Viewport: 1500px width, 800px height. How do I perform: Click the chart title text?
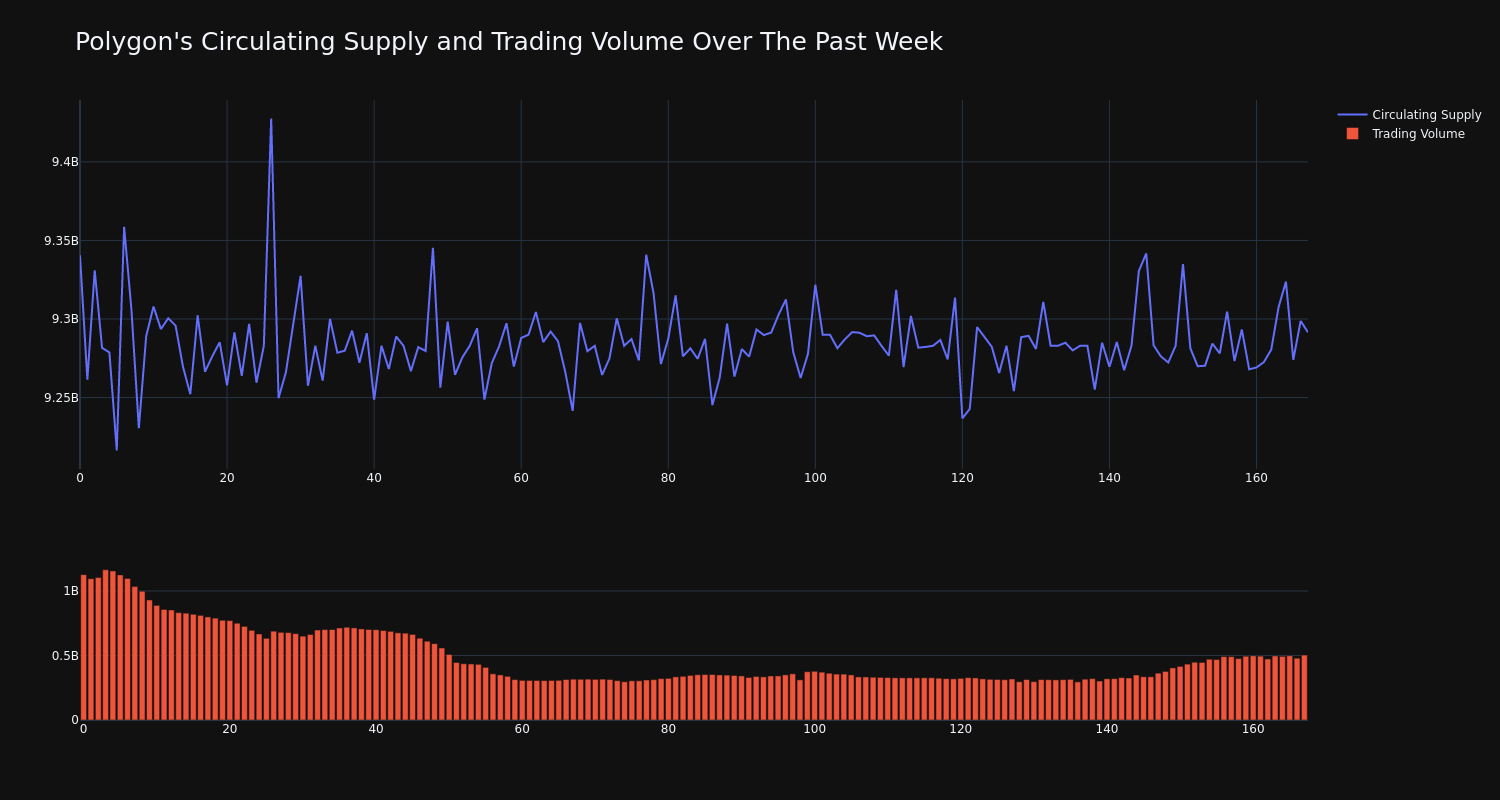coord(508,42)
